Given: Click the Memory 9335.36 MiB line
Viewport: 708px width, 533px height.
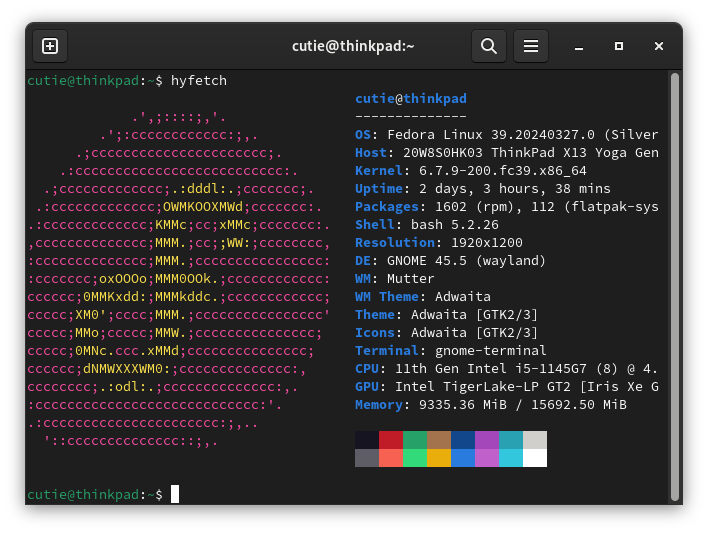Looking at the screenshot, I should pyautogui.click(x=491, y=405).
